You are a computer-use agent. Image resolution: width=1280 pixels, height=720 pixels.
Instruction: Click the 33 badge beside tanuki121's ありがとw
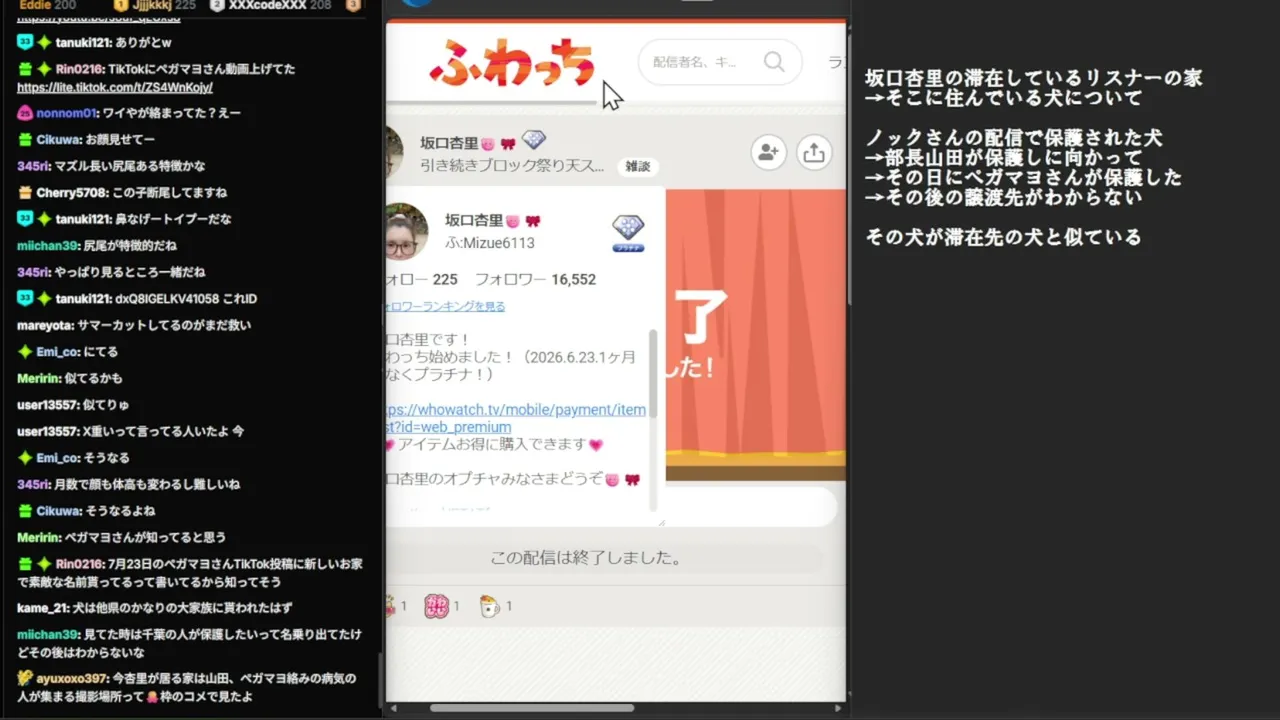[x=26, y=42]
